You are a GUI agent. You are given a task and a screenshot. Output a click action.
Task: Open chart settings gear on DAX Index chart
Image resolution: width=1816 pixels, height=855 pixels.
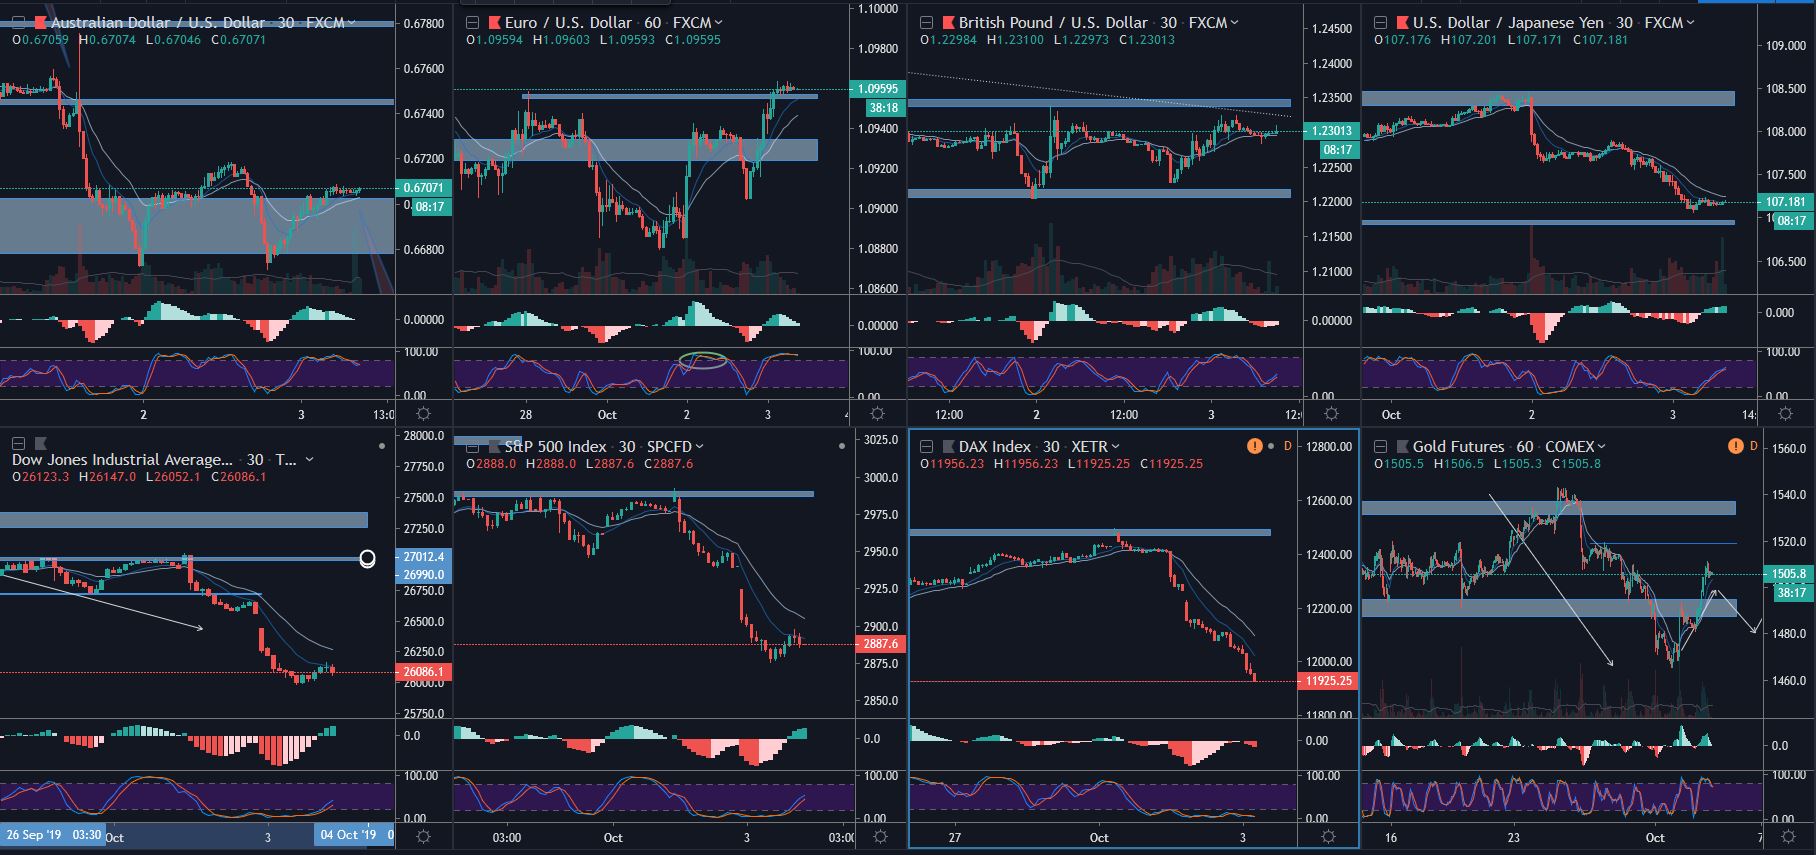pos(1328,836)
